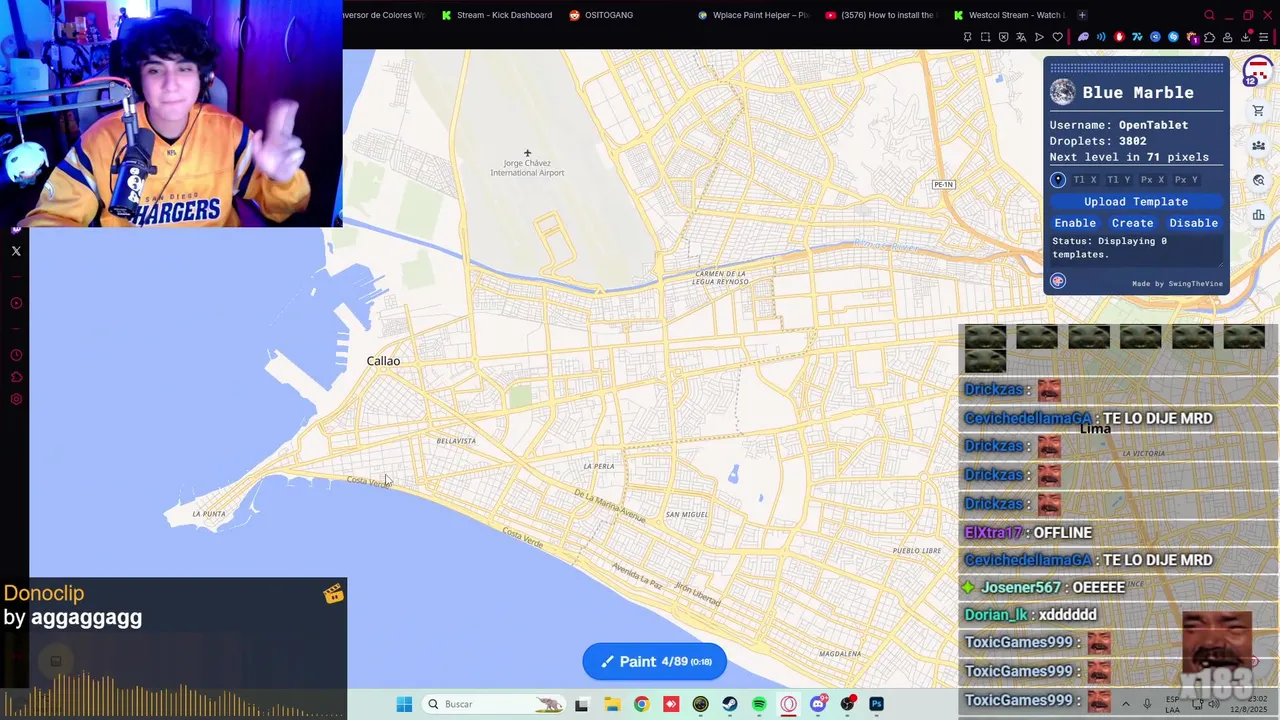
Task: Click the translate page icon in toolbar
Action: 1021,37
